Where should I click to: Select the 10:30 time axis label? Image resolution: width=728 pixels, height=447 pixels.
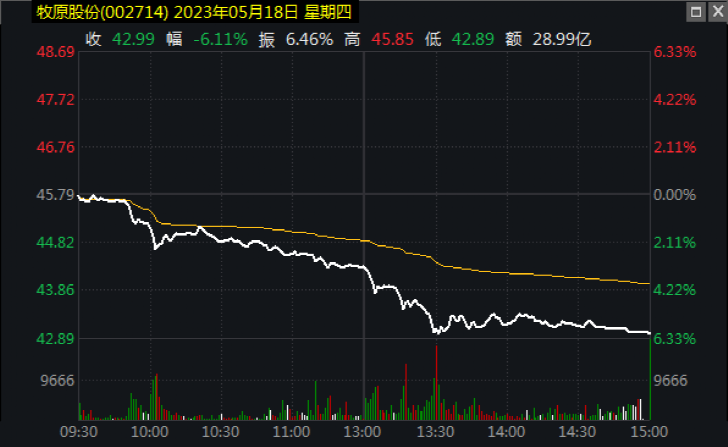(x=221, y=431)
